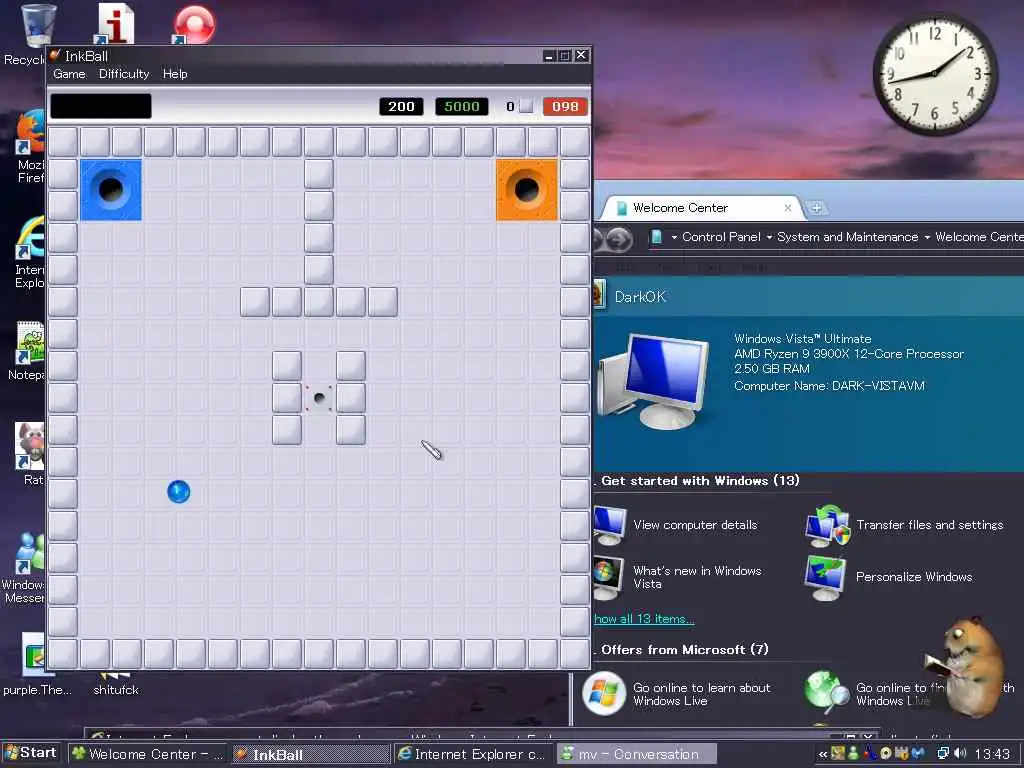Image resolution: width=1024 pixels, height=768 pixels.
Task: Click the green person messenger tray icon
Action: [853, 754]
